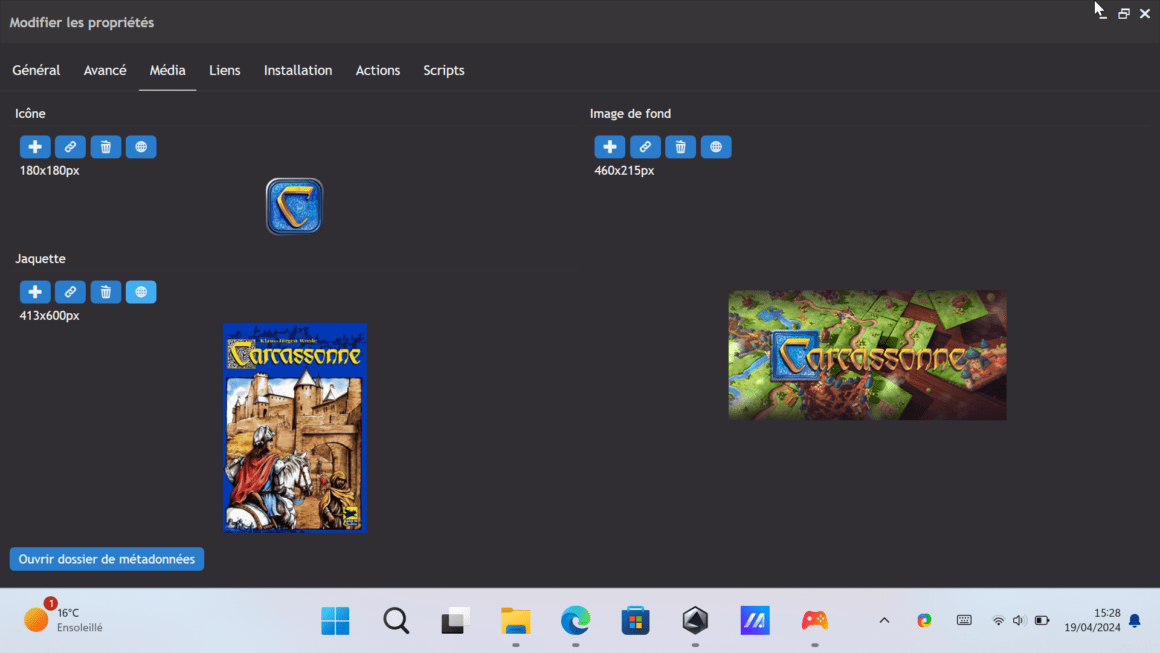Launch Microsoft Edge from the taskbar

click(576, 620)
